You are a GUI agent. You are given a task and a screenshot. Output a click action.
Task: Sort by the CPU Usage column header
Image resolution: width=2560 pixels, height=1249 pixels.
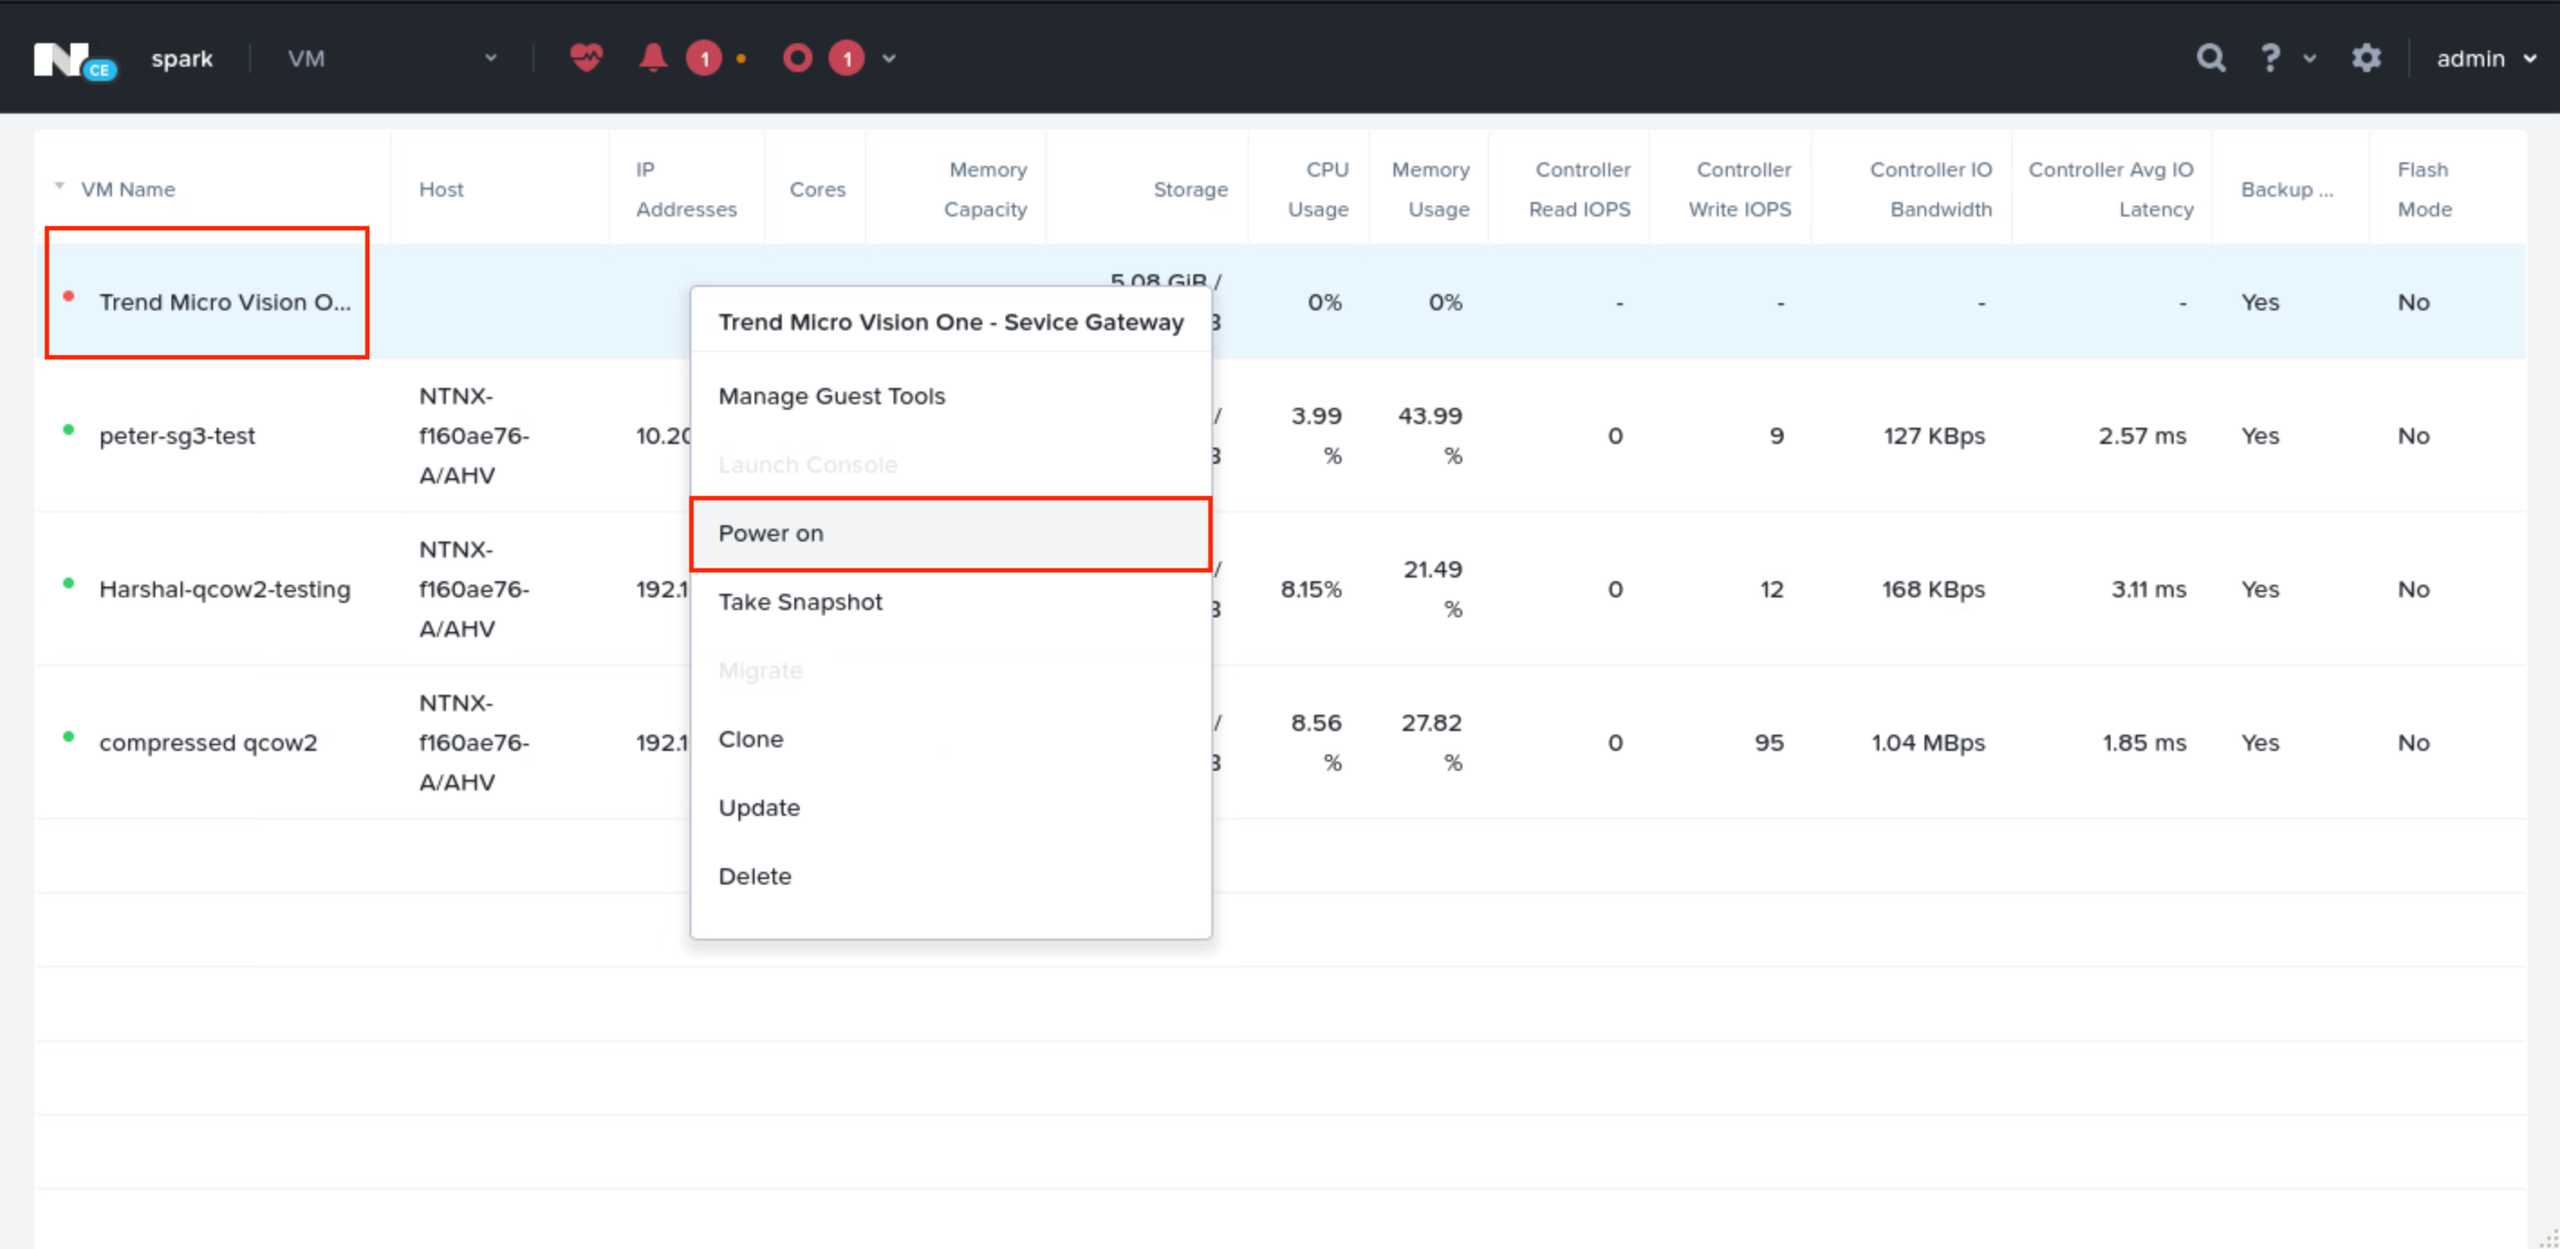(1318, 189)
